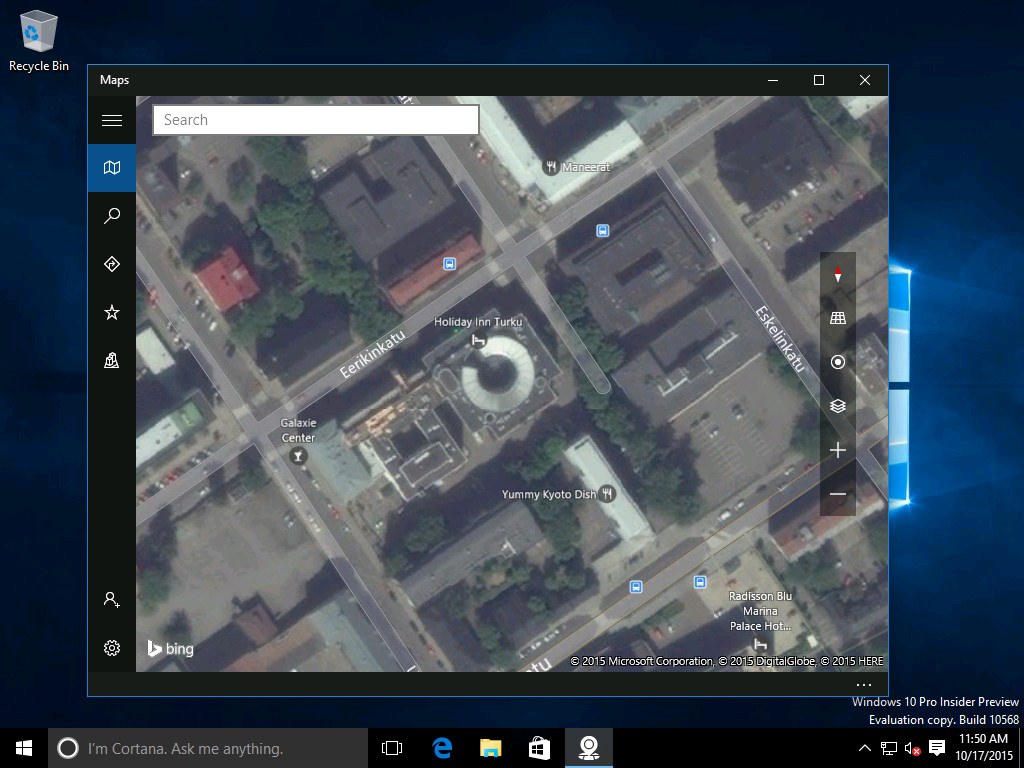The height and width of the screenshot is (768, 1024).
Task: Zoom out with the minus button
Action: (838, 495)
